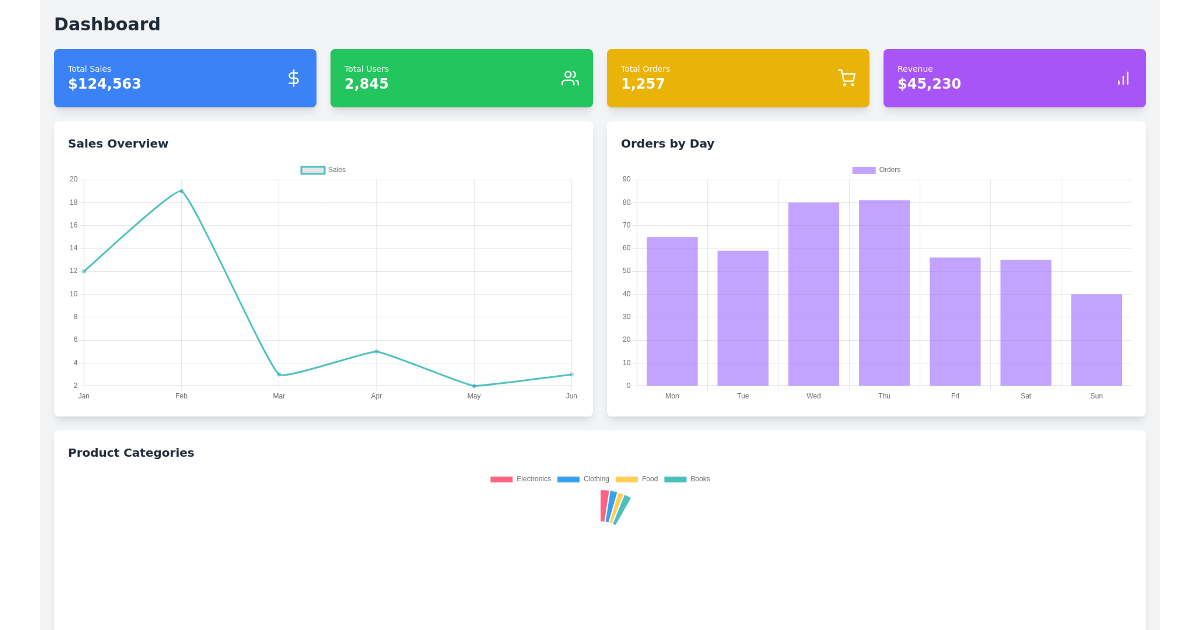This screenshot has width=1200, height=630.
Task: Toggle the Sales legend in Sales Overview chart
Action: pos(322,169)
